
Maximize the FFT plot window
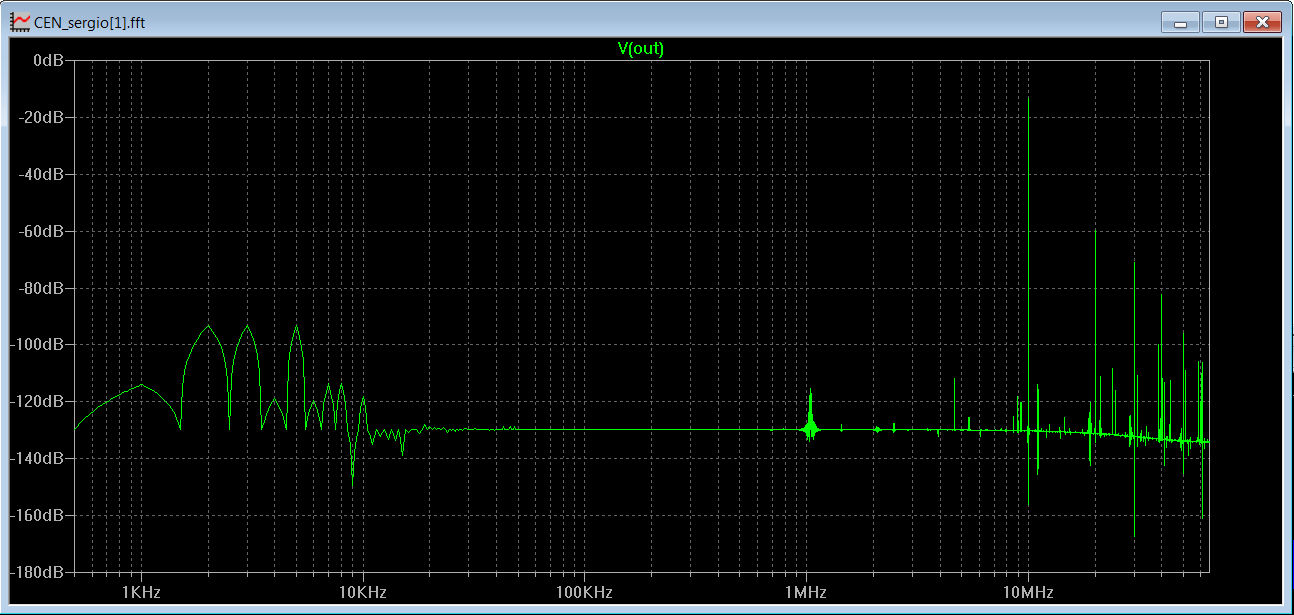(1220, 22)
